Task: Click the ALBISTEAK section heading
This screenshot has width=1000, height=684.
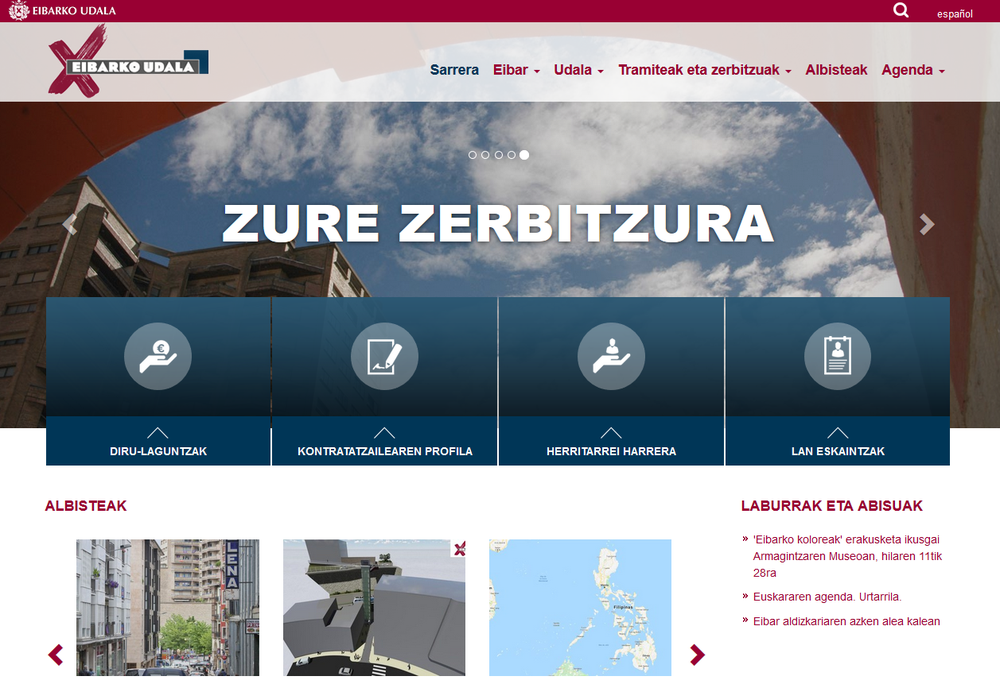Action: click(x=85, y=506)
